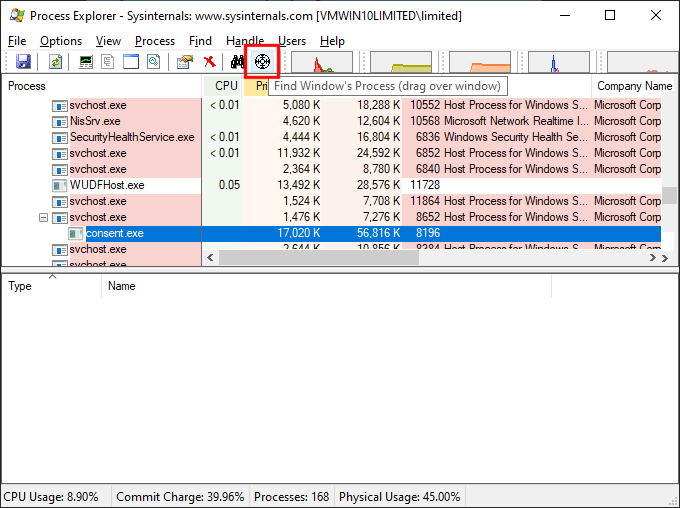
Task: Click the Save toolbar icon
Action: 23,62
